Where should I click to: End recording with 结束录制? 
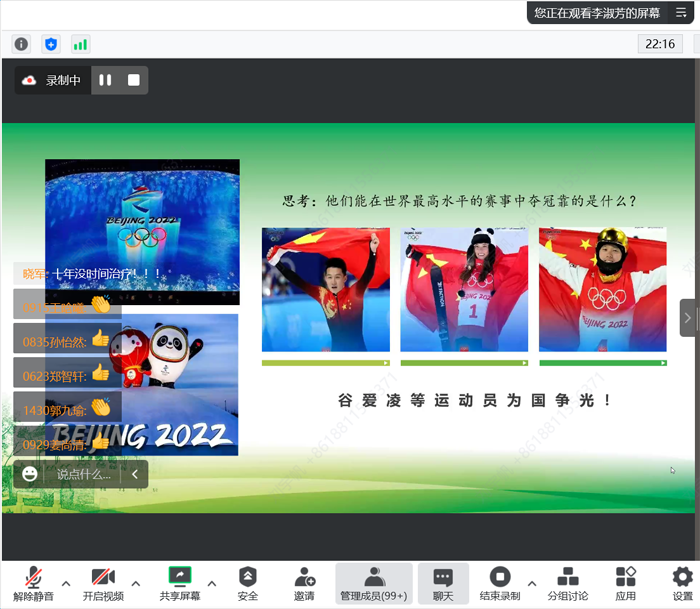(500, 584)
